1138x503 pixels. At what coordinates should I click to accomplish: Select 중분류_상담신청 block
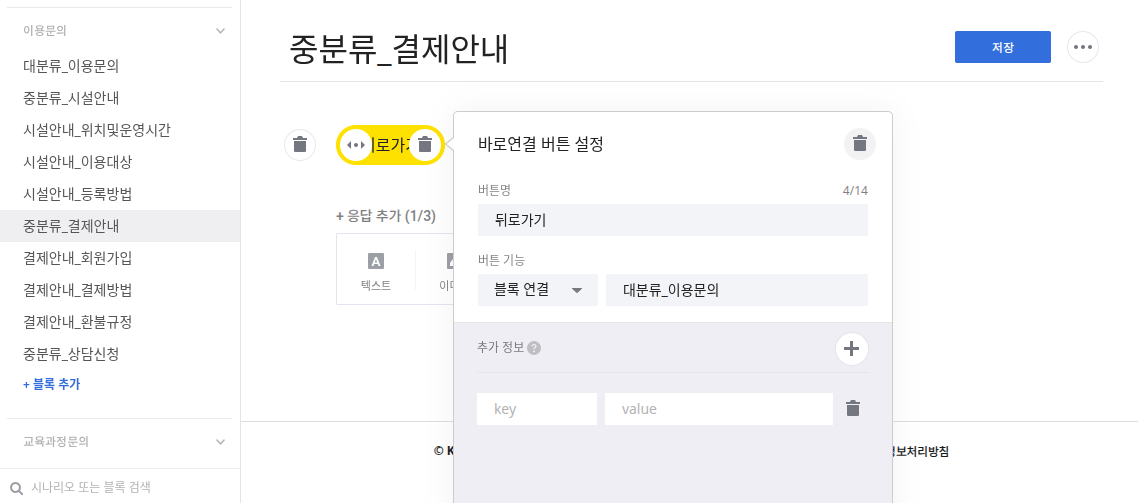pos(71,354)
